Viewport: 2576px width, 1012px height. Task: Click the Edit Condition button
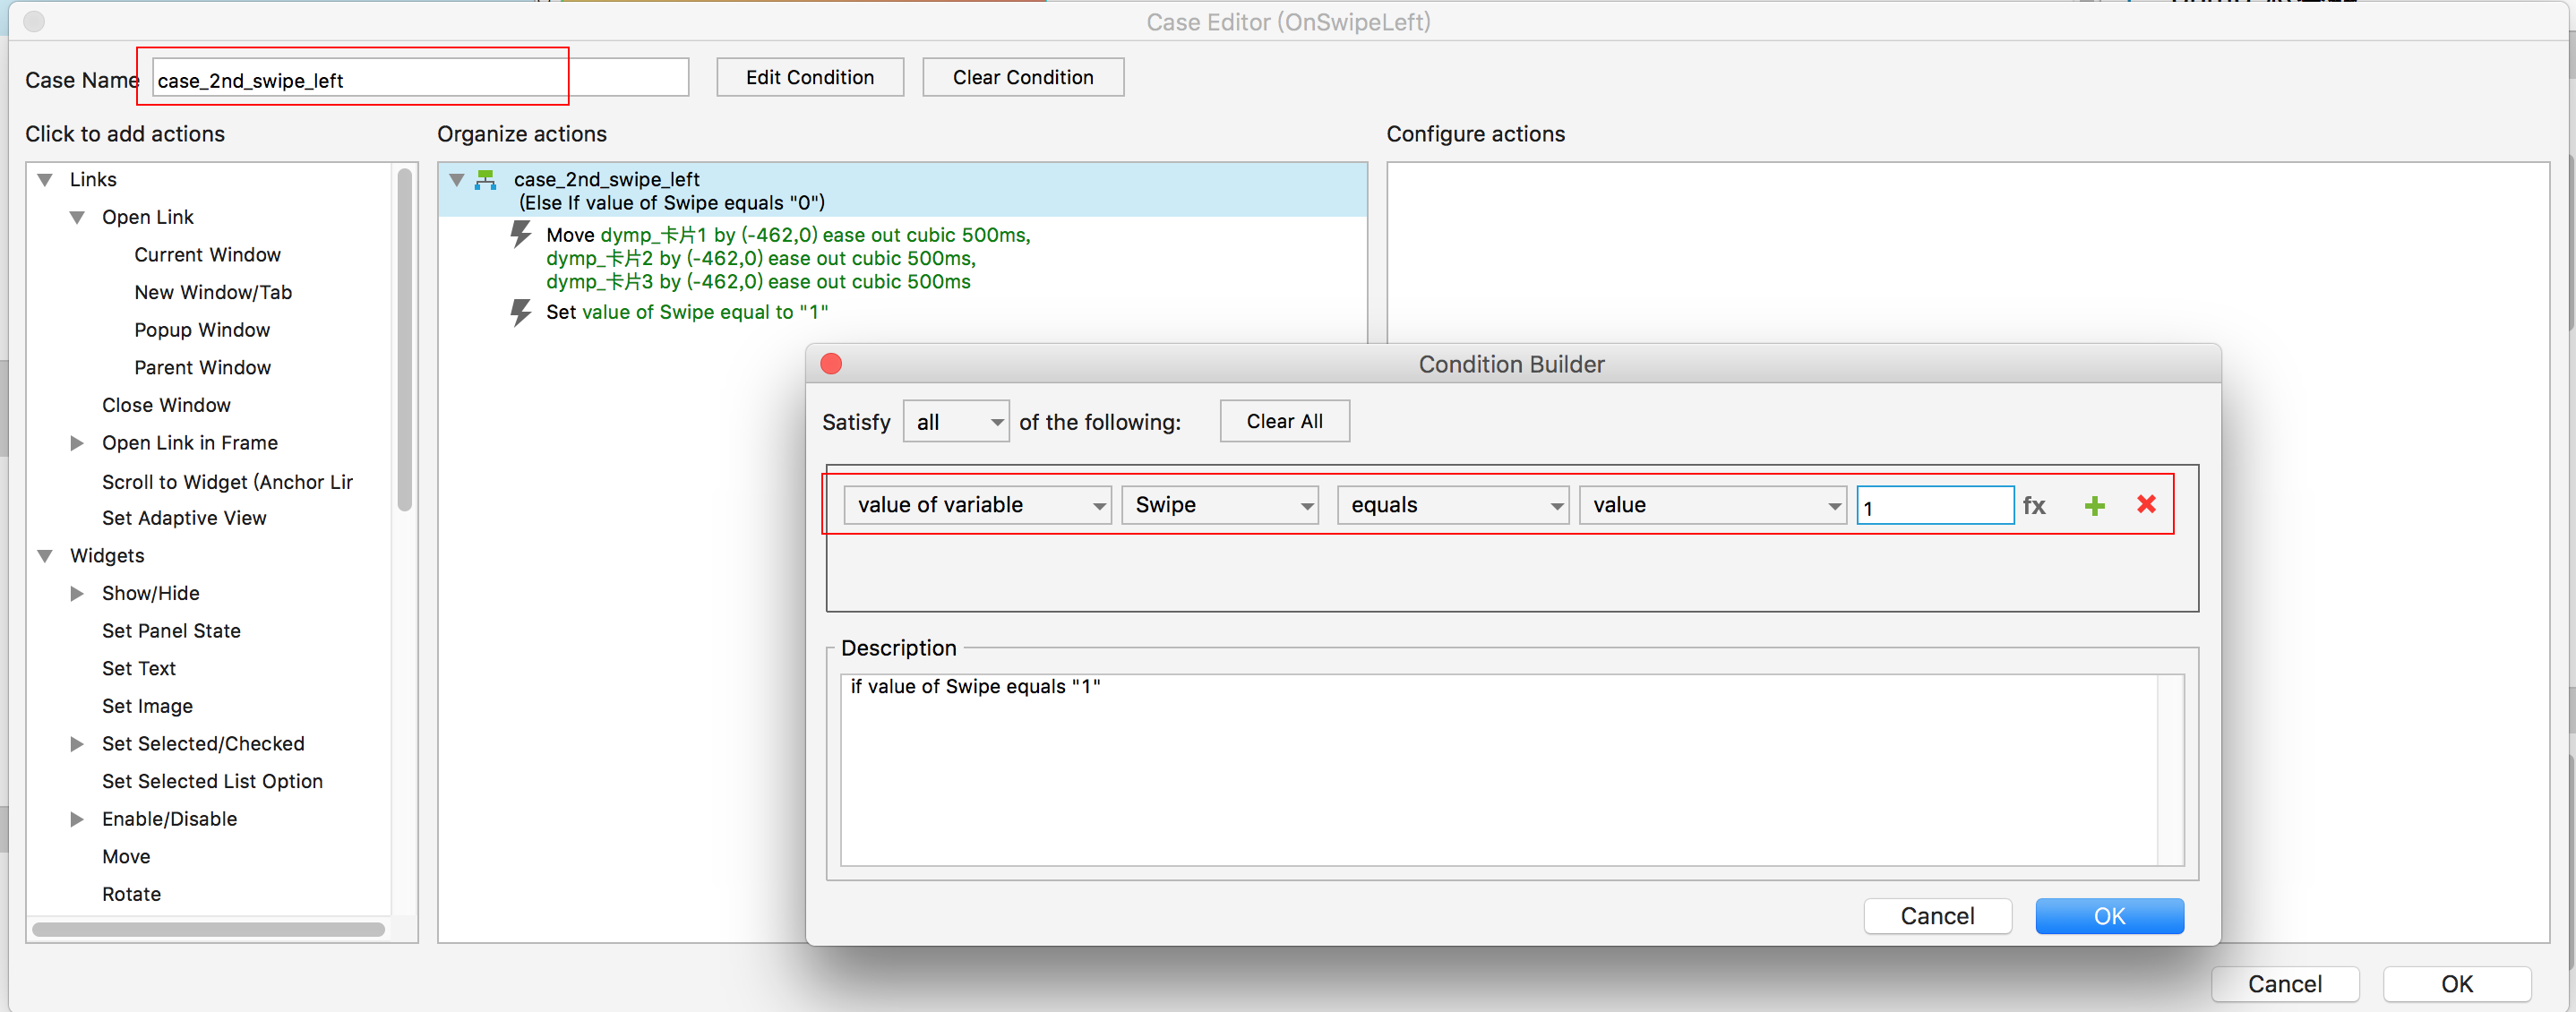click(x=809, y=77)
